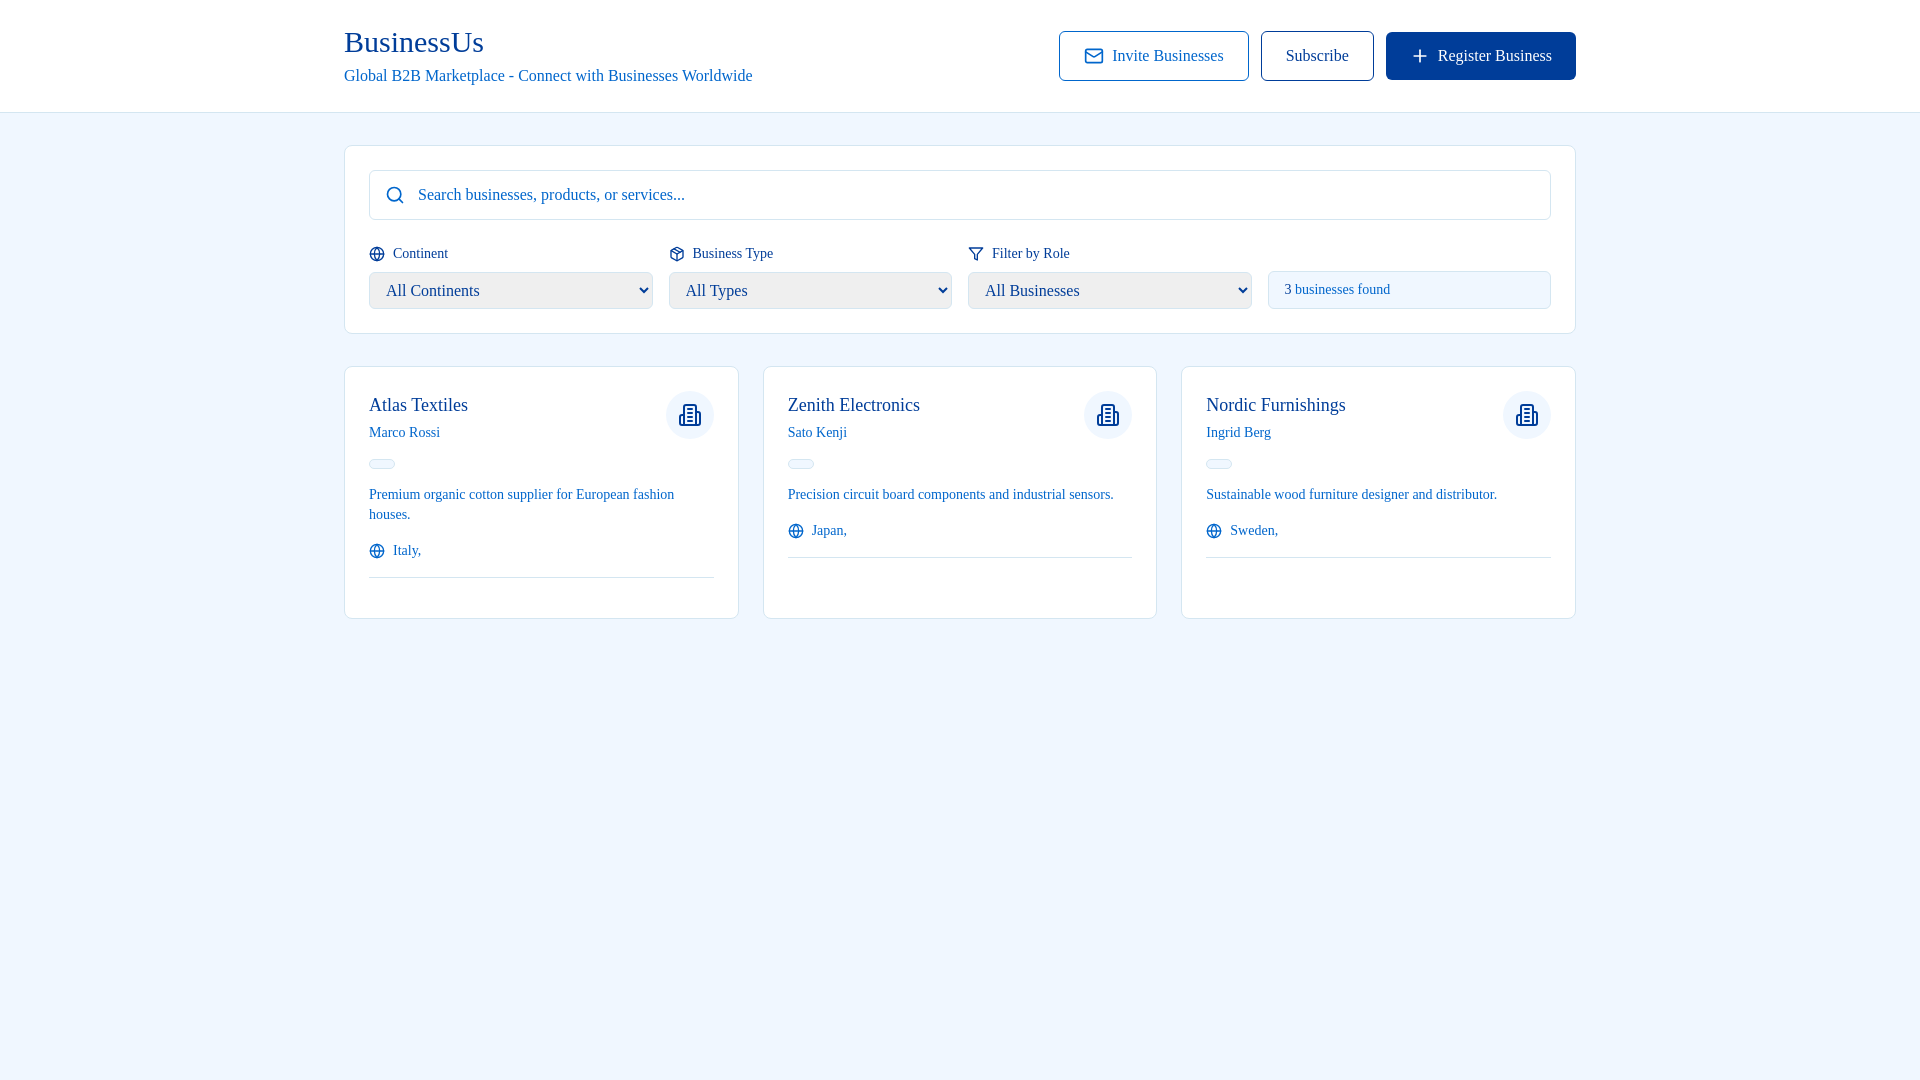
Task: Open the Atlas Textiles card title
Action: point(418,405)
